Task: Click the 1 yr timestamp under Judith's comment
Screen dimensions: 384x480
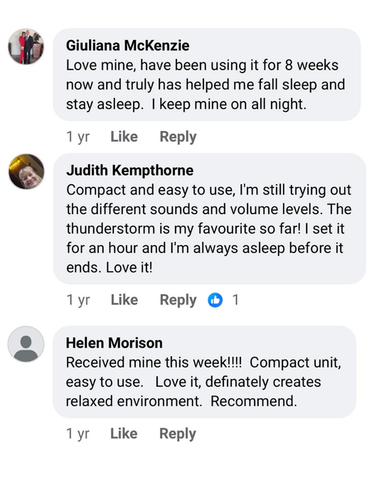Action: pyautogui.click(x=78, y=300)
